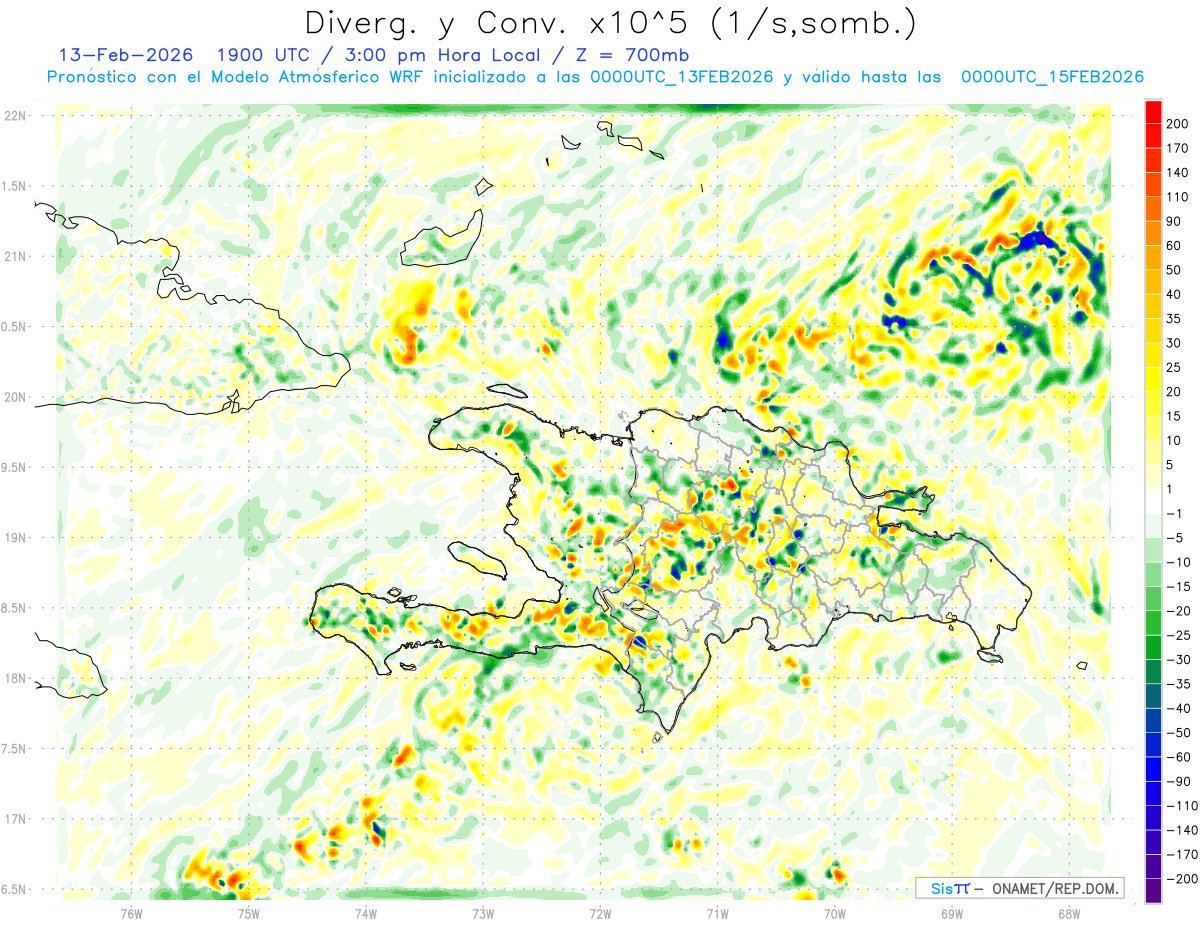Click the '75W' longitude label
This screenshot has width=1200, height=927.
click(248, 912)
